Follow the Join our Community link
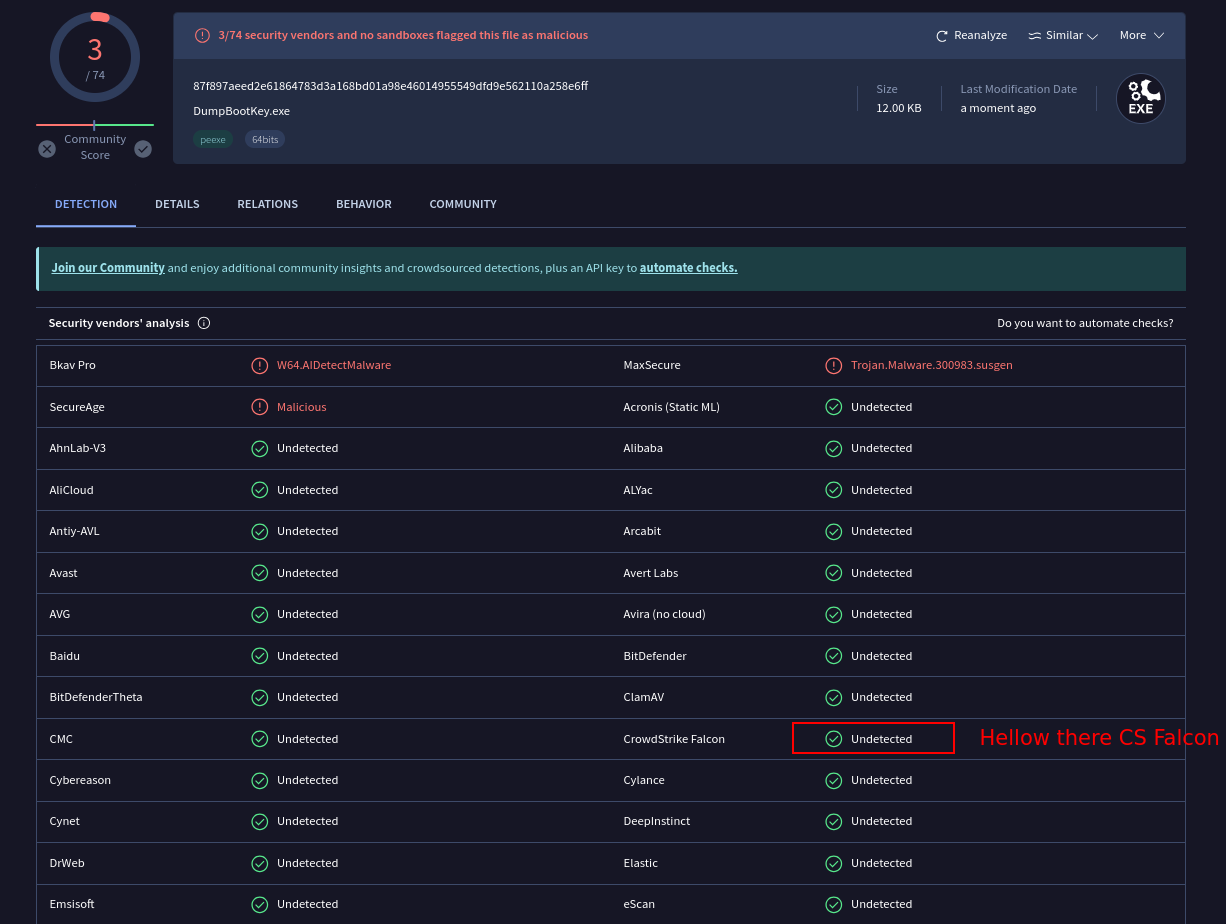Viewport: 1226px width, 924px height. pos(108,268)
